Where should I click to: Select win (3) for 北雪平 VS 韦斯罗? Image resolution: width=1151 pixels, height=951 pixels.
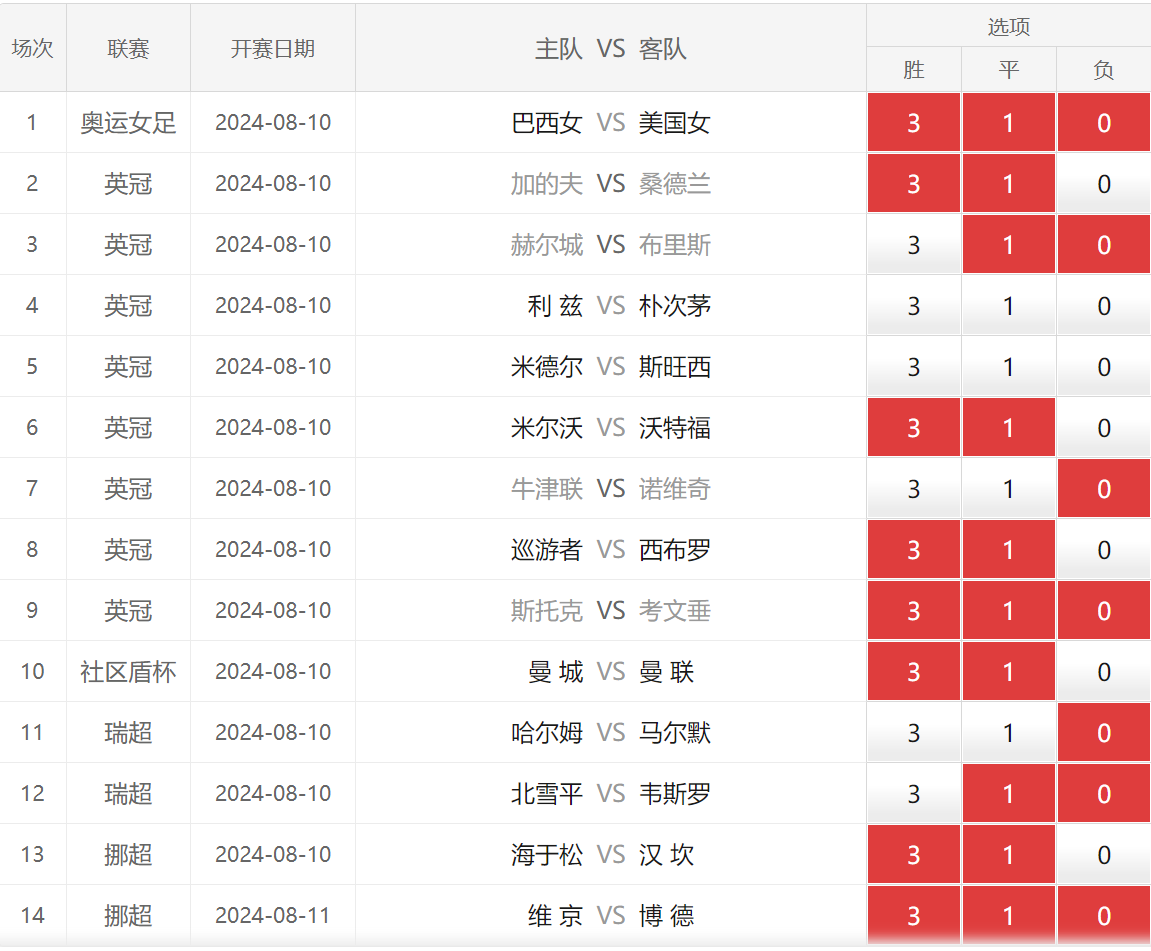coord(914,792)
